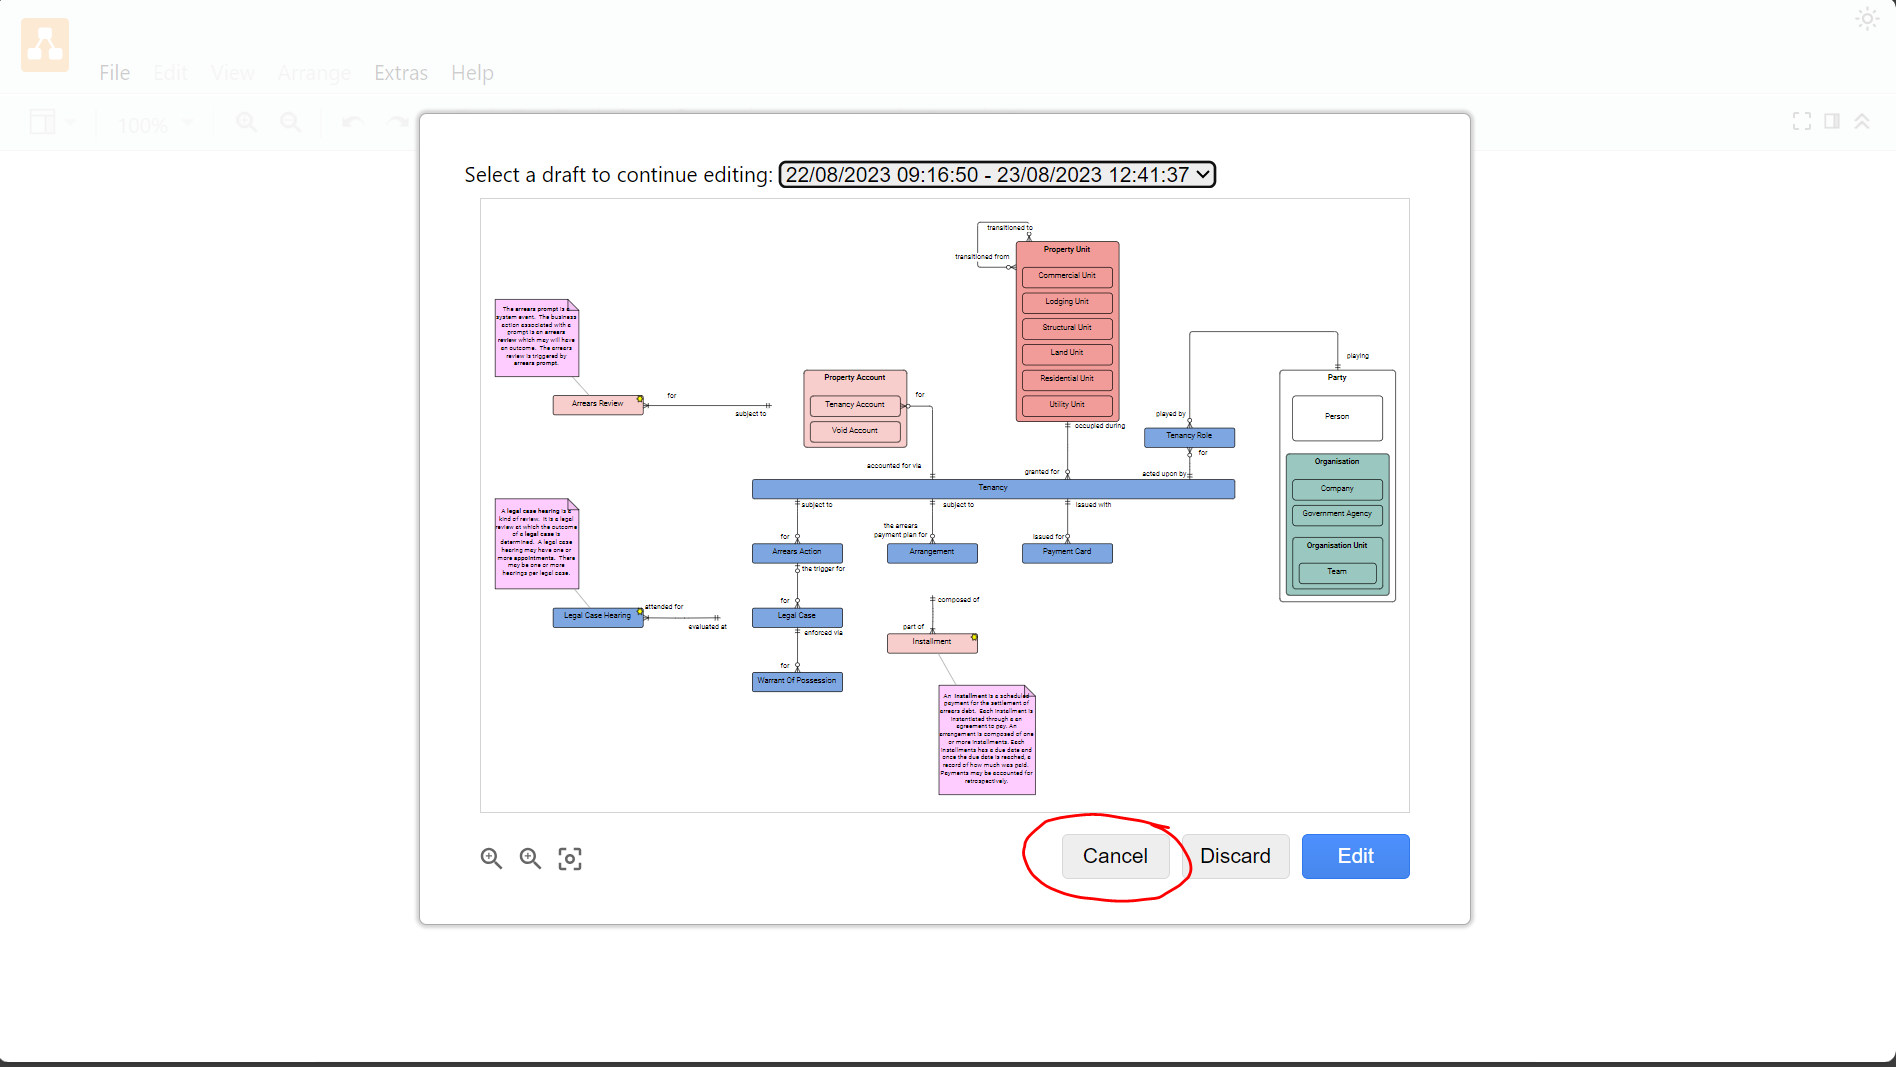Screen dimensions: 1896x1067
Task: Click the Cancel button
Action: 1115,856
